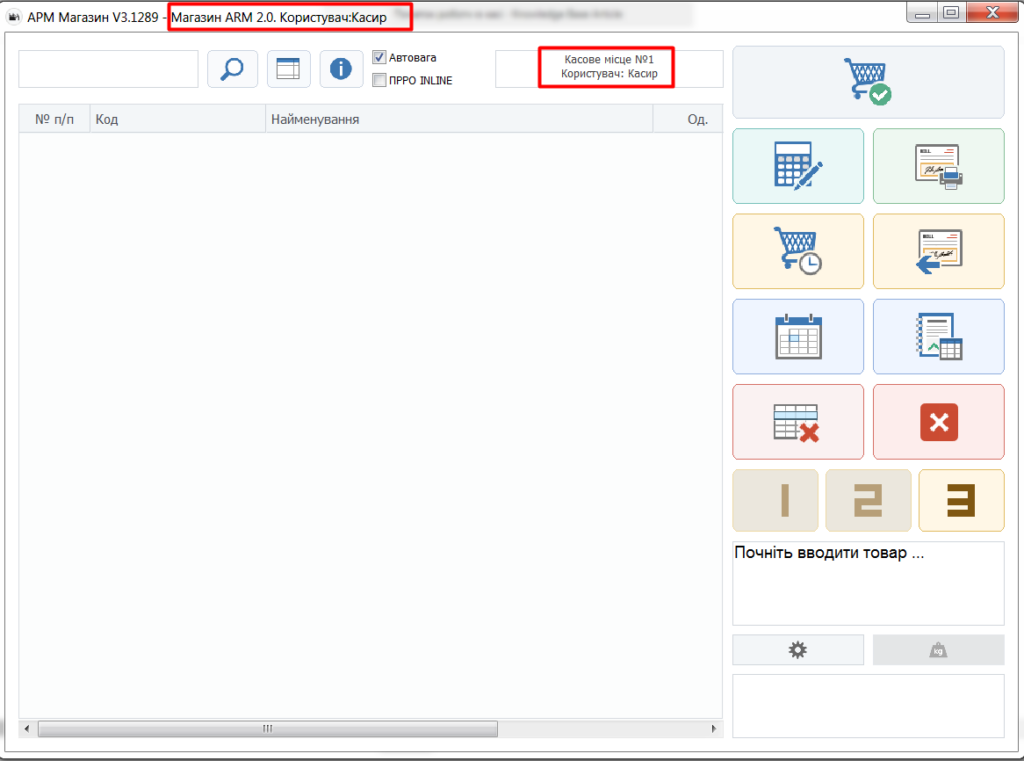
Task: Click the bill with return arrow icon
Action: 938,251
